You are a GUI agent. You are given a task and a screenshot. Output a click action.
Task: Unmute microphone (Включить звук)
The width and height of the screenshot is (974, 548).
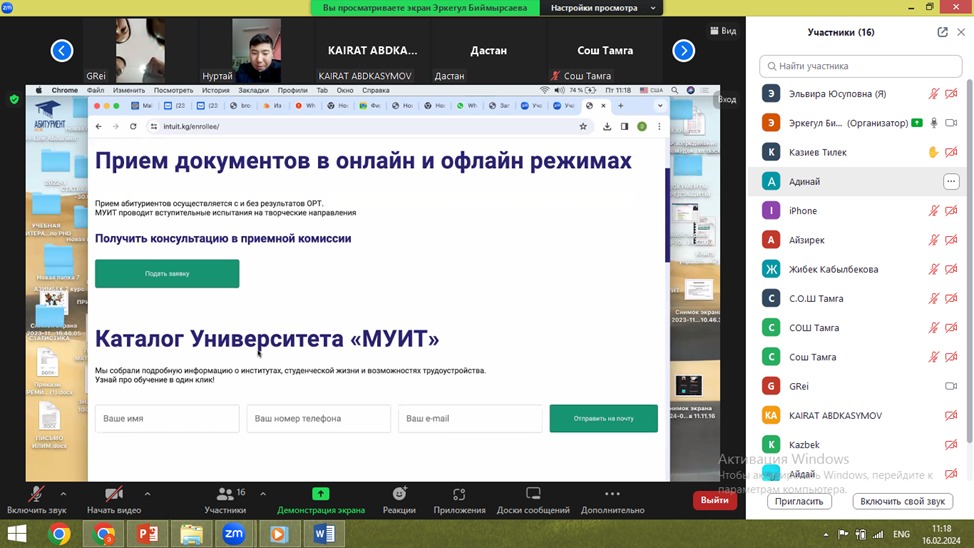coord(36,501)
